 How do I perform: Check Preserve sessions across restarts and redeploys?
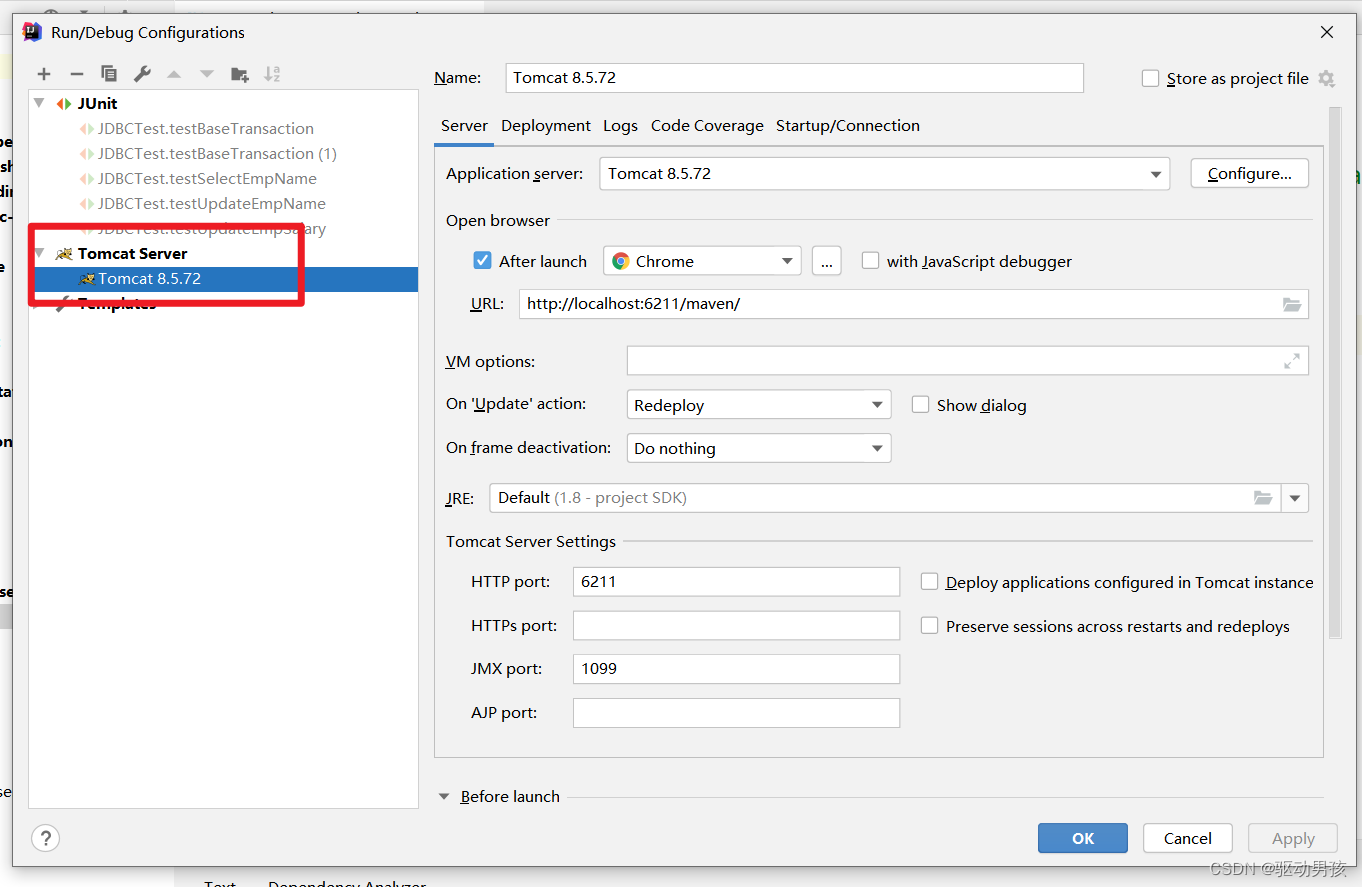(929, 625)
